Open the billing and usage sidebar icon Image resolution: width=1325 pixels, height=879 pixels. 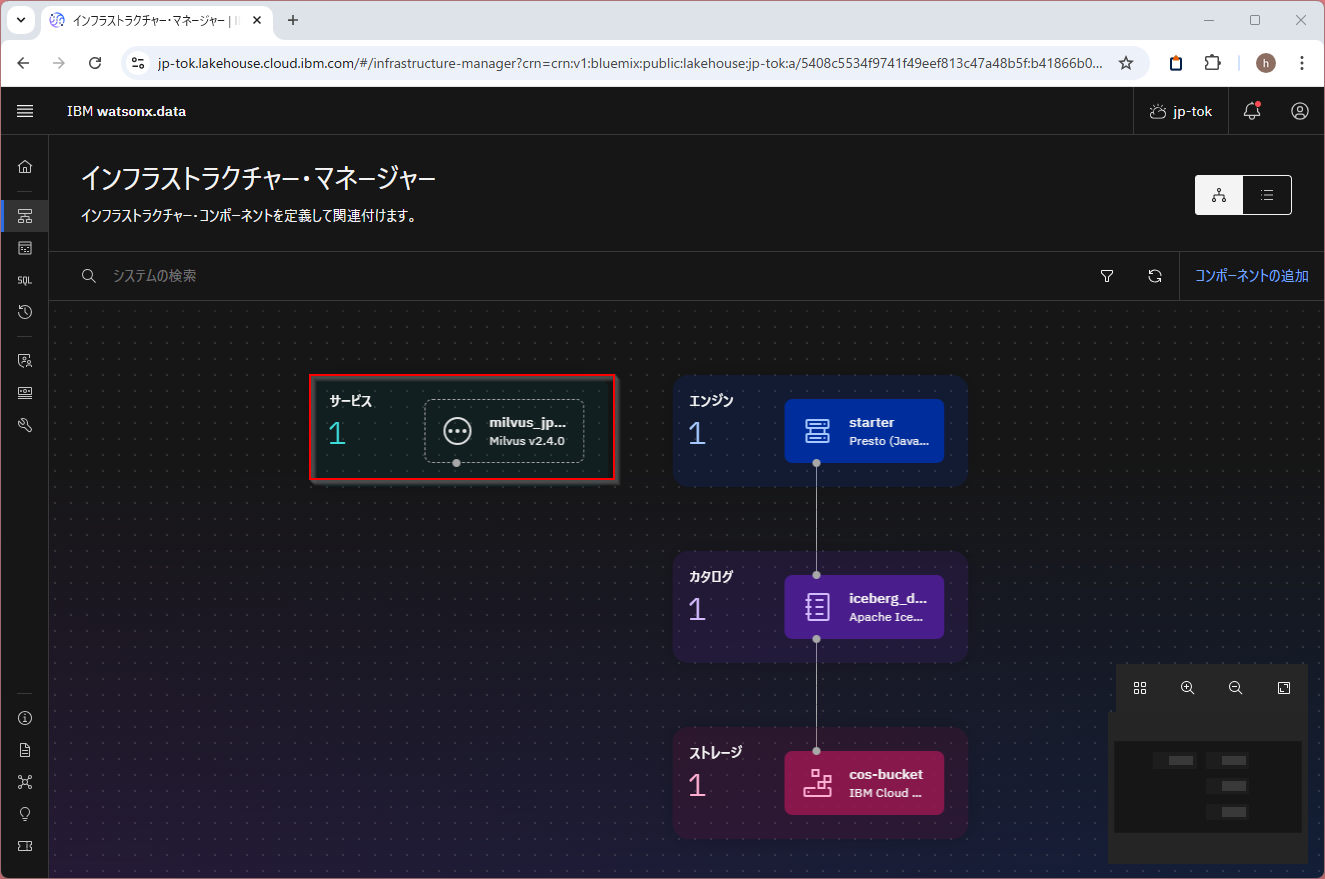click(x=25, y=393)
